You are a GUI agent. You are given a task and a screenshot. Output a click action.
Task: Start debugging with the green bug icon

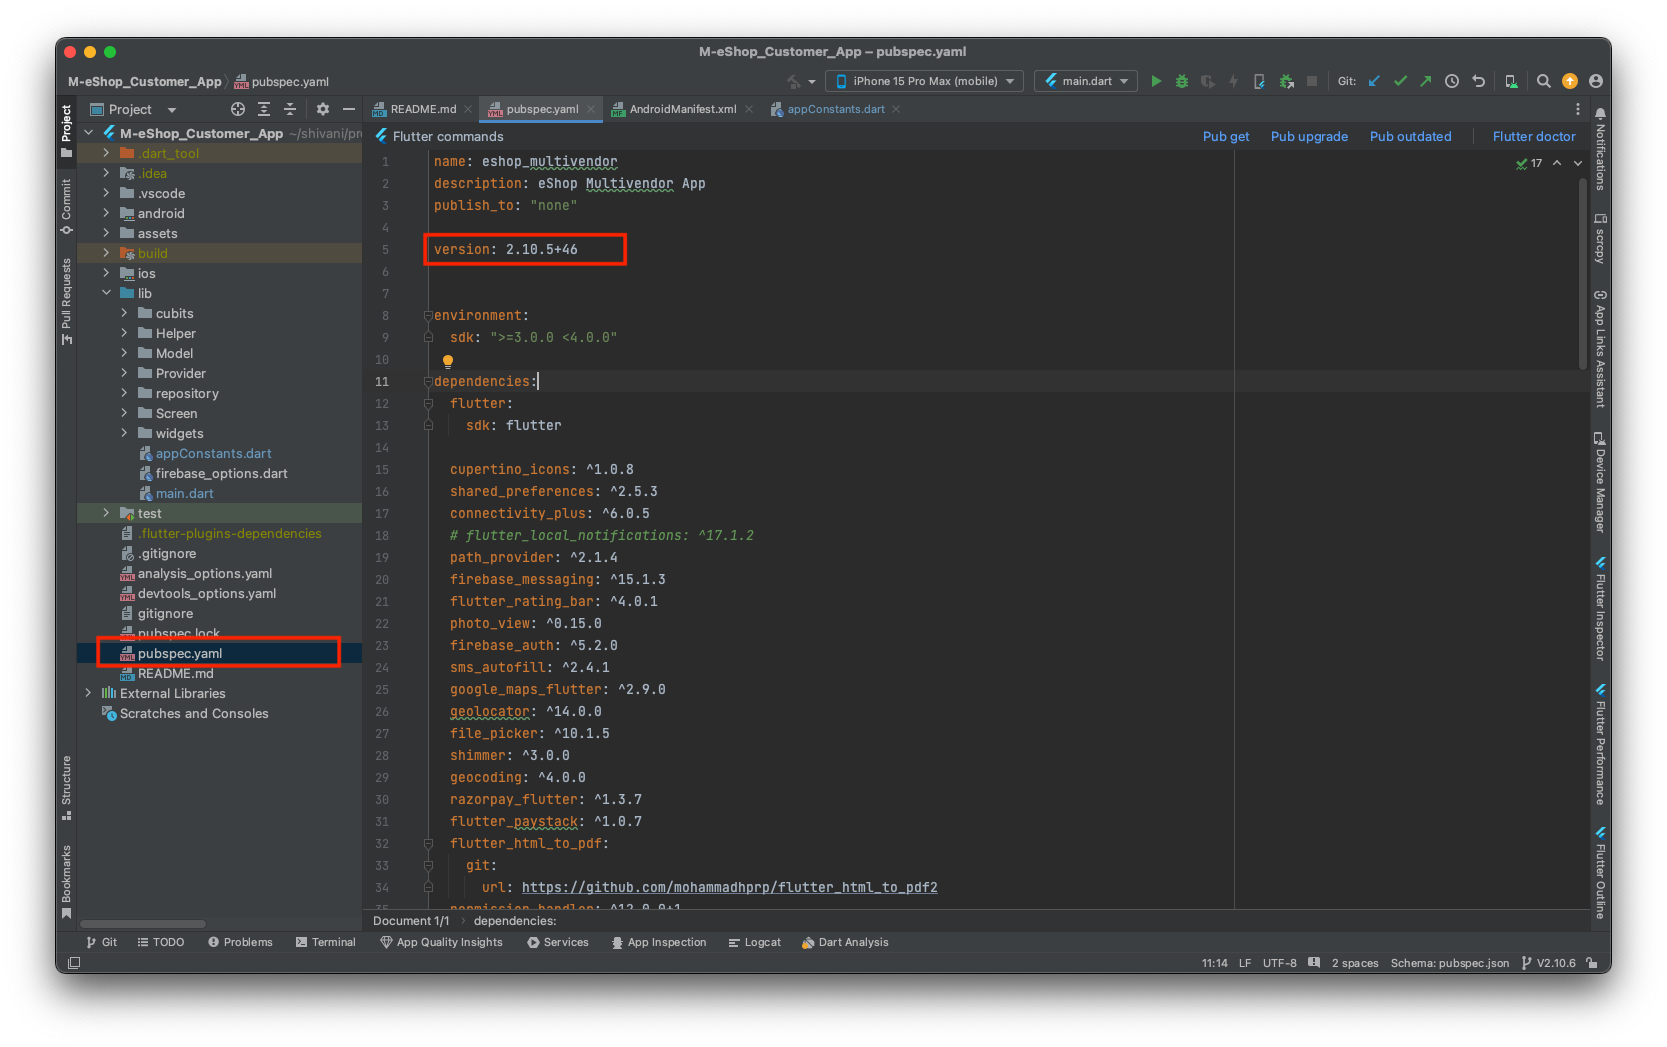click(x=1182, y=81)
